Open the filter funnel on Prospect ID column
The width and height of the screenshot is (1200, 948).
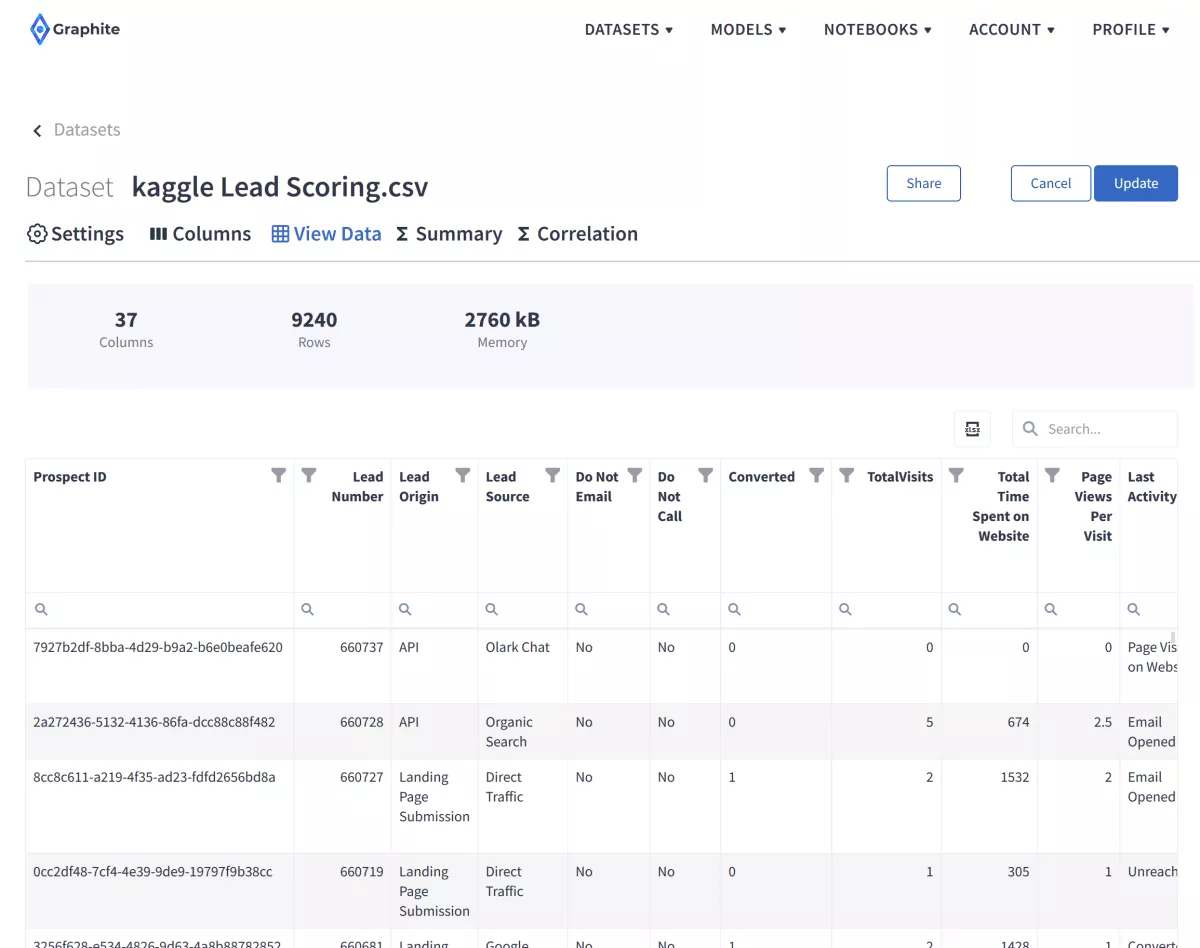[278, 477]
